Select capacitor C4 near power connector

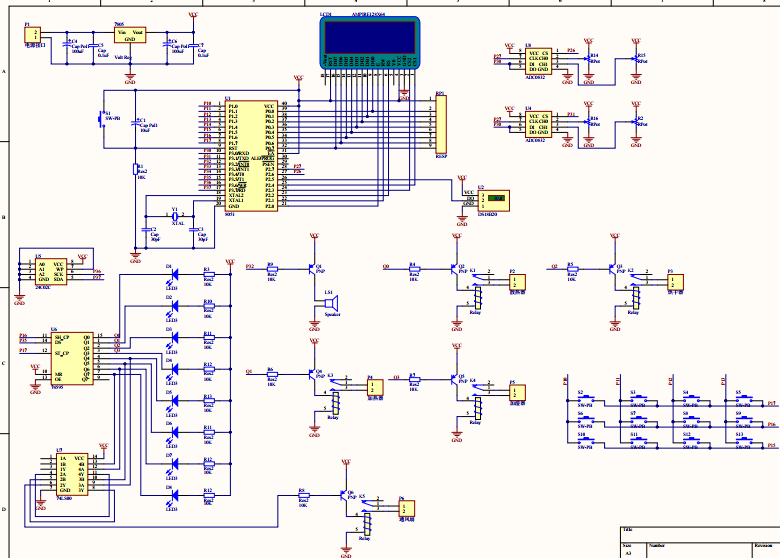click(67, 45)
